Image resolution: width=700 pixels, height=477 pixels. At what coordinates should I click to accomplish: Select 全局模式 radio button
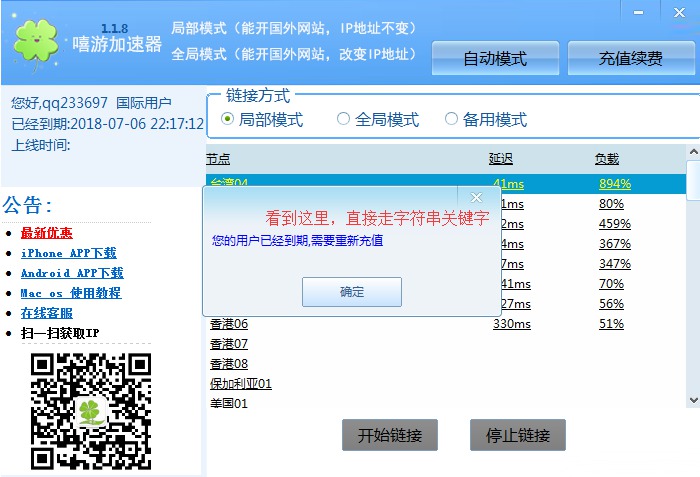click(x=343, y=119)
